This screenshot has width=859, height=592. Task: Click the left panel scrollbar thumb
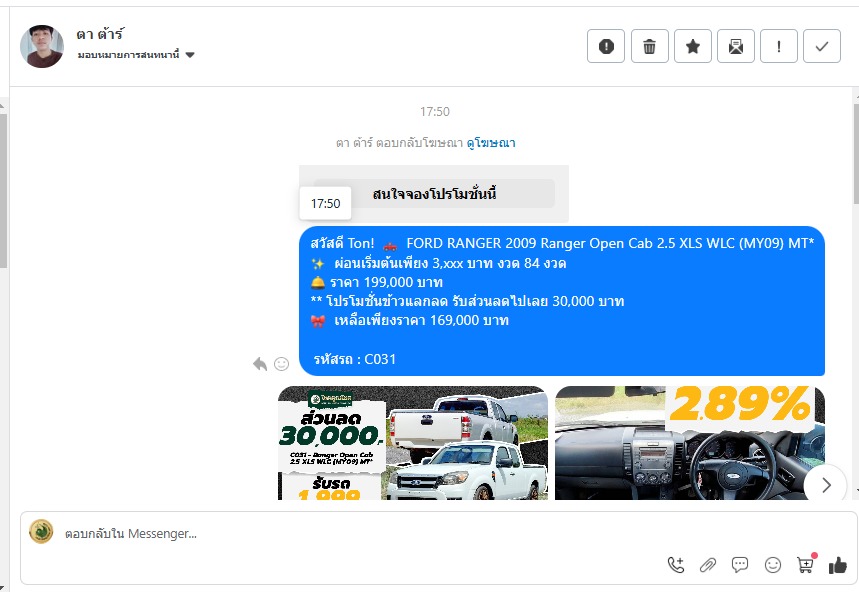click(3, 190)
